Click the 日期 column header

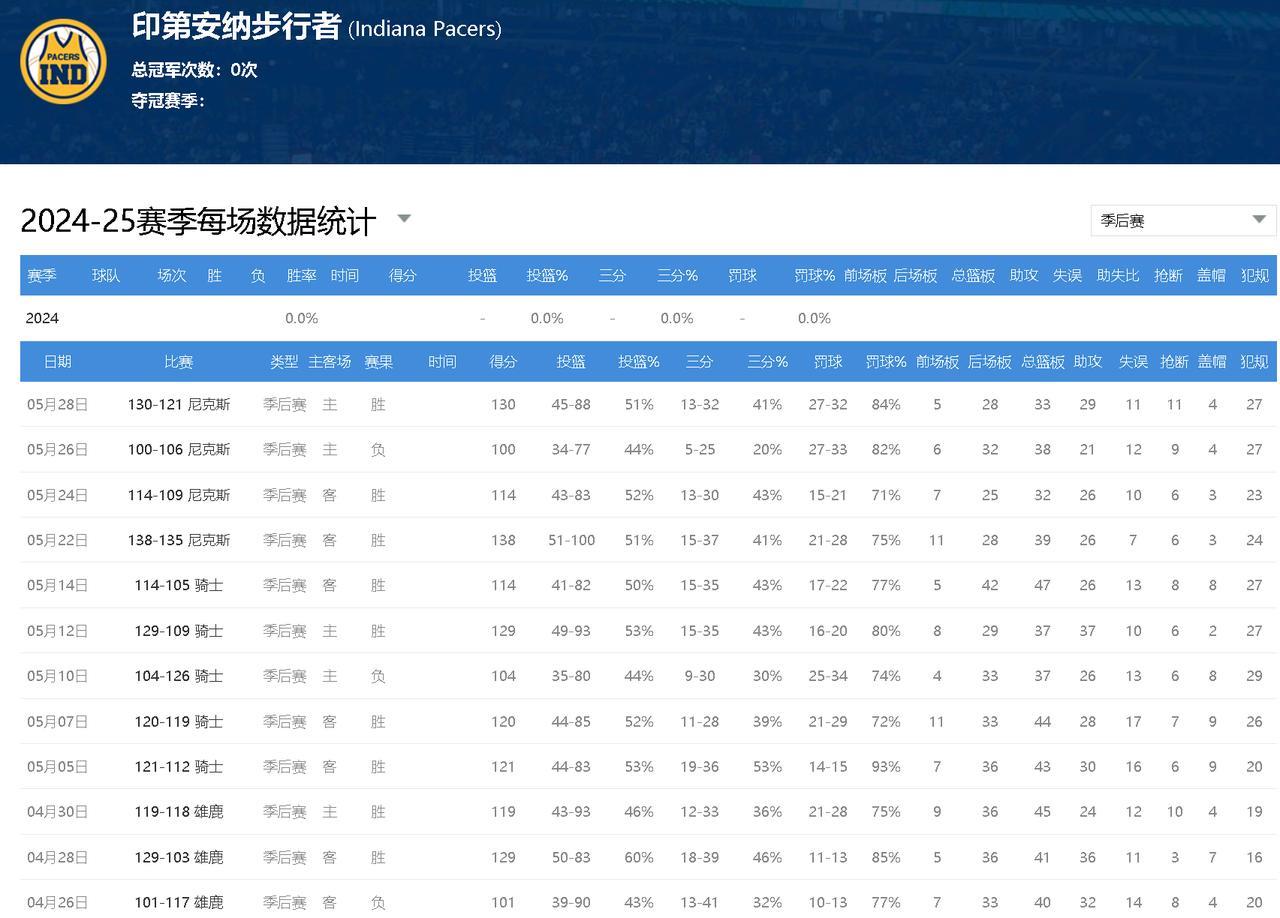point(58,361)
